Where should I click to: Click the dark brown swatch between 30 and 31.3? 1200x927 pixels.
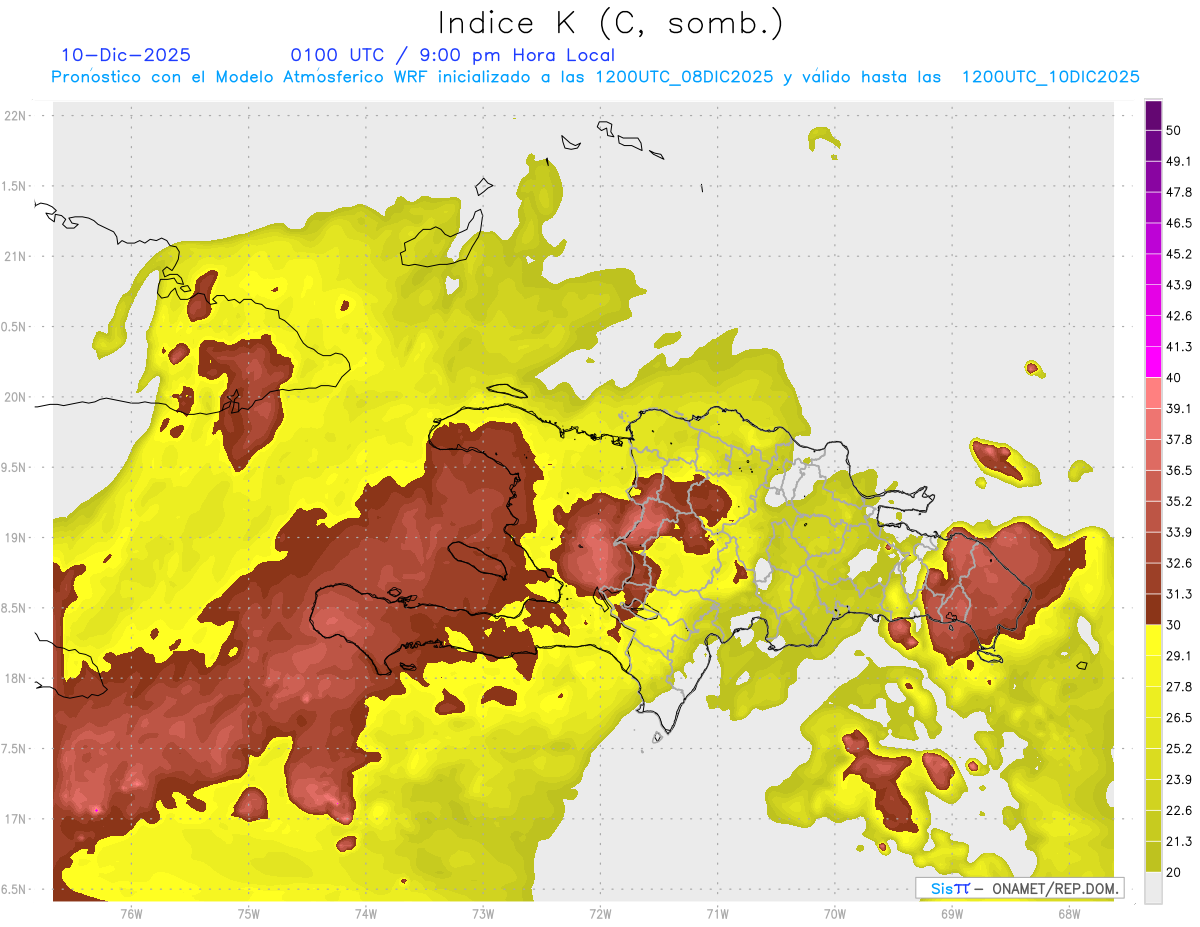click(x=1154, y=609)
